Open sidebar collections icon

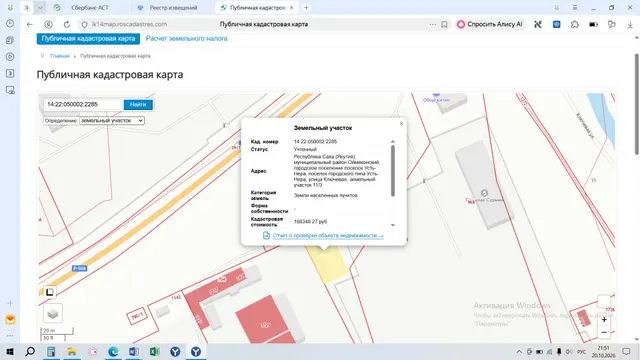(x=10, y=40)
